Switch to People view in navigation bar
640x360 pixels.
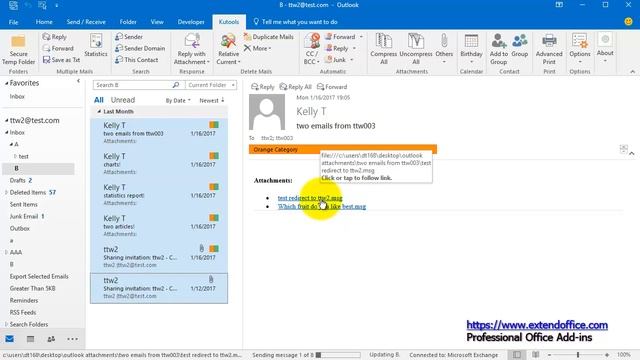(51, 339)
